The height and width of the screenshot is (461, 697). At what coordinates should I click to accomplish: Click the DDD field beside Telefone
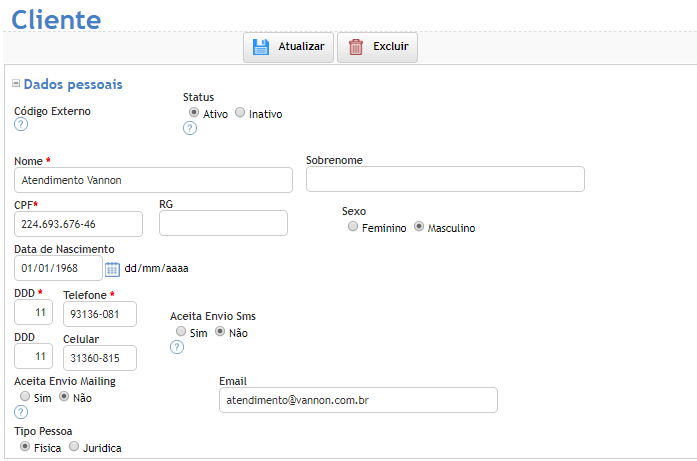[33, 312]
